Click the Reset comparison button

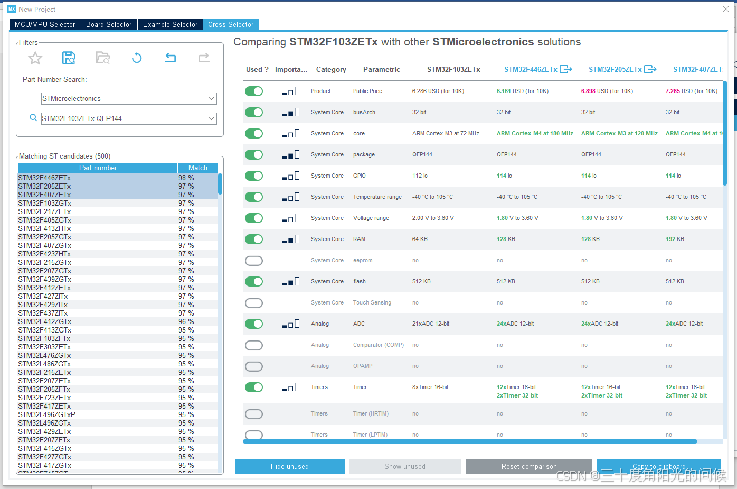pos(529,466)
